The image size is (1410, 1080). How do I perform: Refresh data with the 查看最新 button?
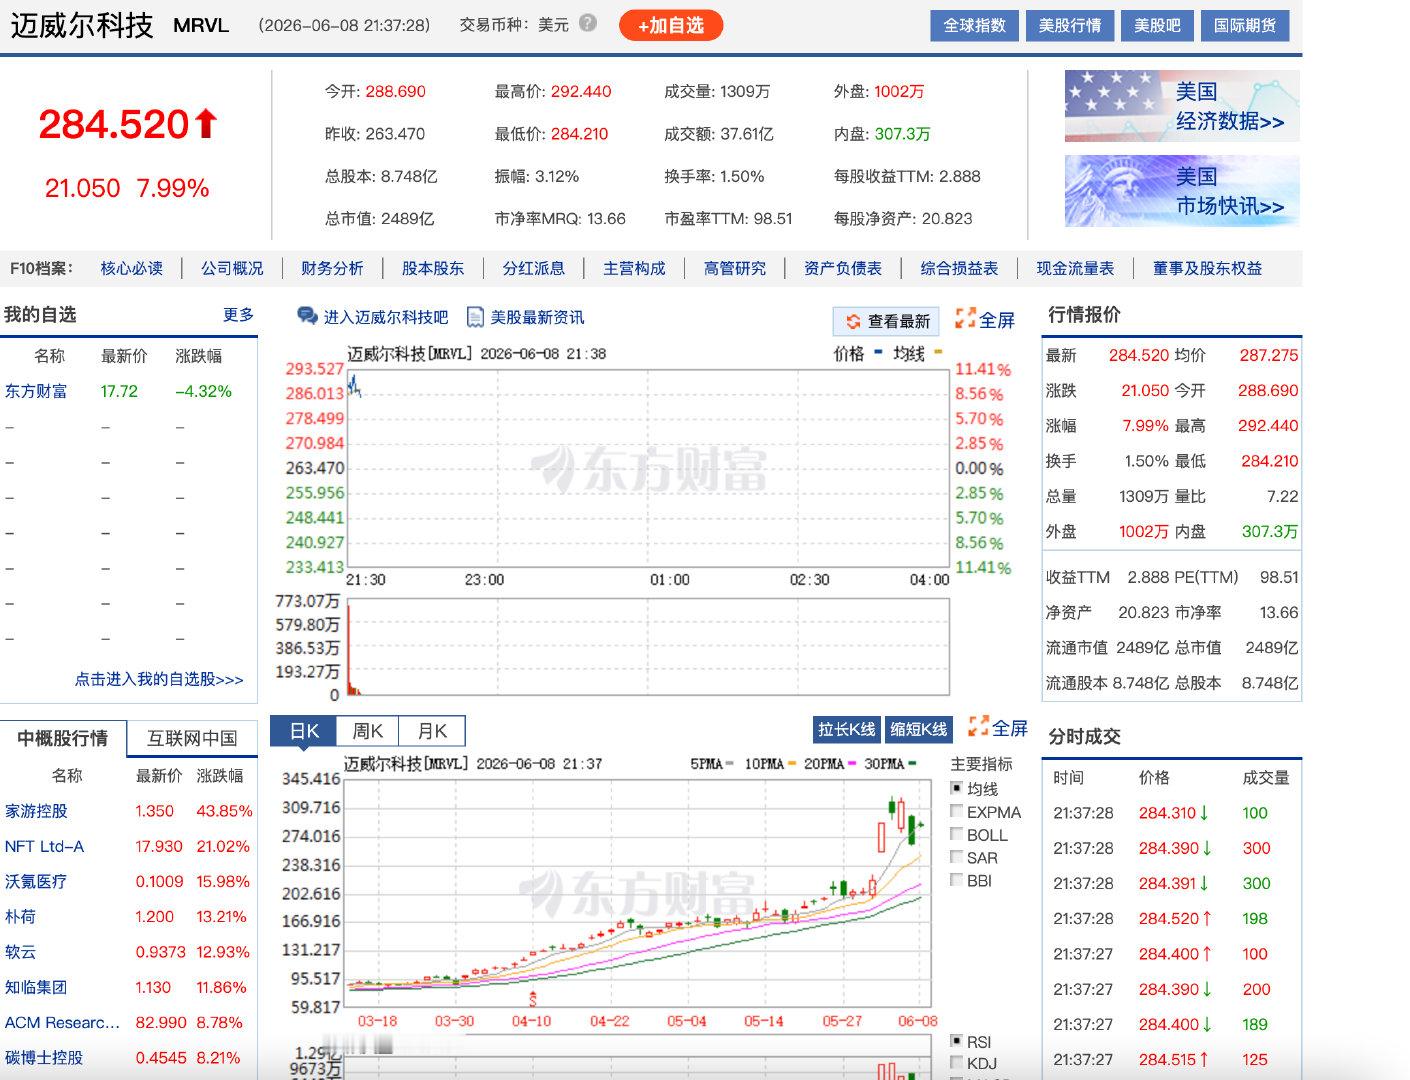[887, 321]
